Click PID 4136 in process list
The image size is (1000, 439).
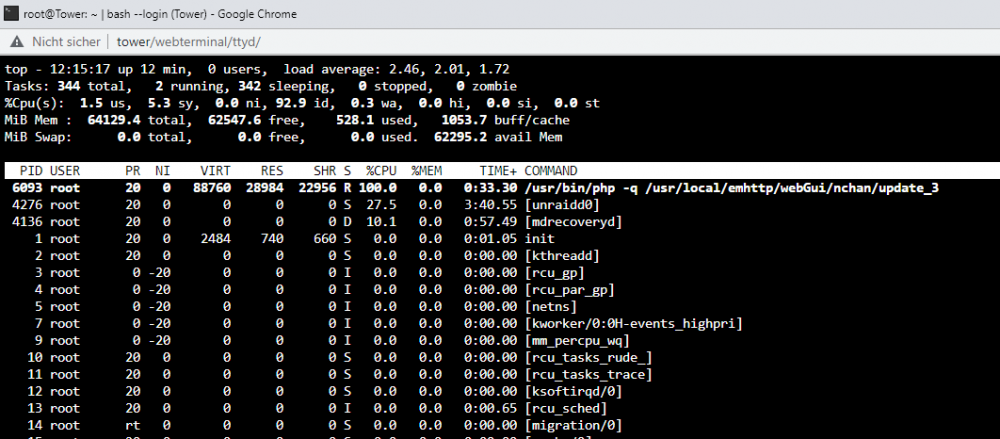point(27,221)
